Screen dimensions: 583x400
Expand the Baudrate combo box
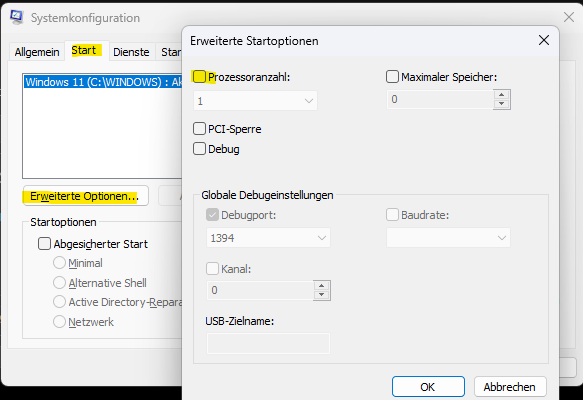point(448,238)
